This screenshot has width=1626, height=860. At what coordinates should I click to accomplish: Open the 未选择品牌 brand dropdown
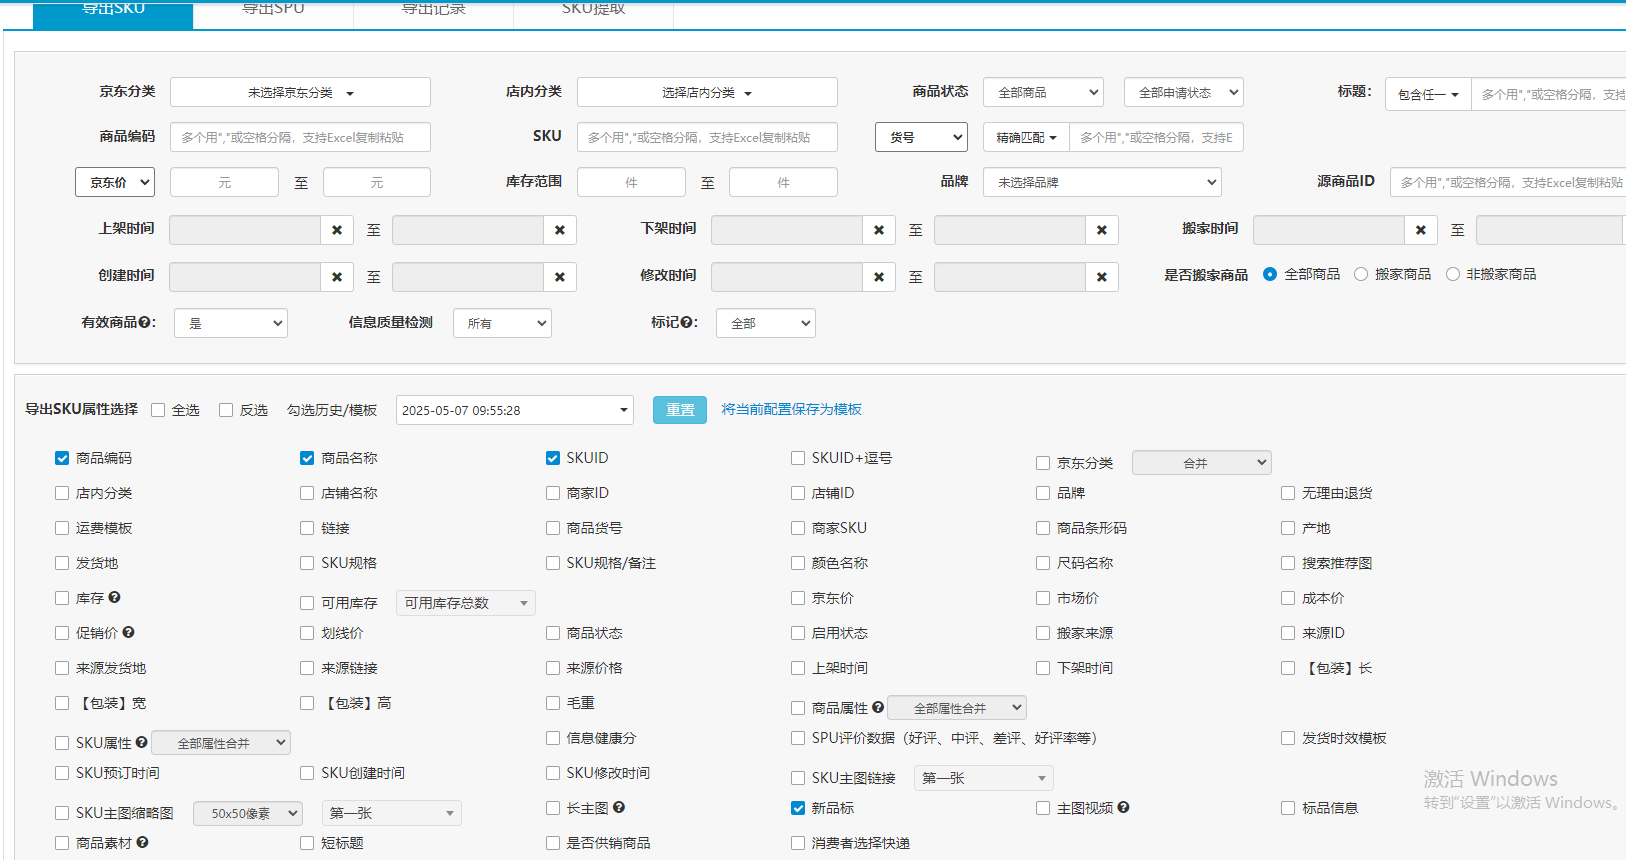(1102, 182)
